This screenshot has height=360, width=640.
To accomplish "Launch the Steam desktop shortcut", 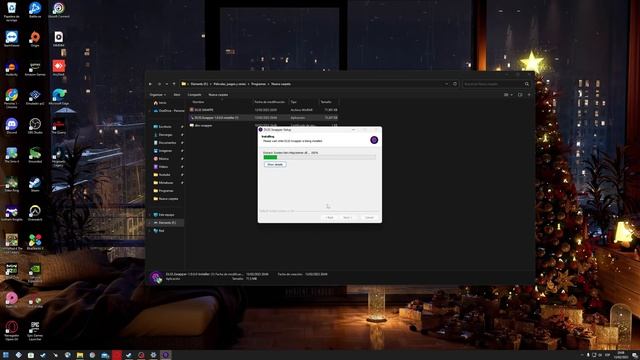I will point(35,184).
